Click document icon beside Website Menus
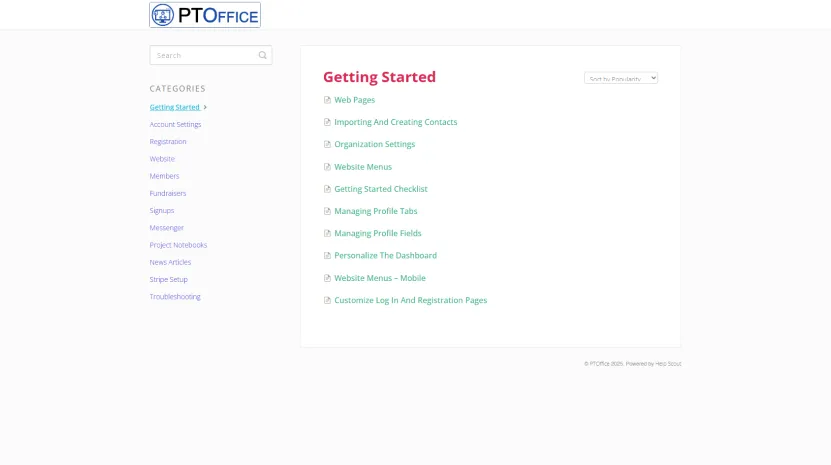The width and height of the screenshot is (831, 465). pos(327,166)
